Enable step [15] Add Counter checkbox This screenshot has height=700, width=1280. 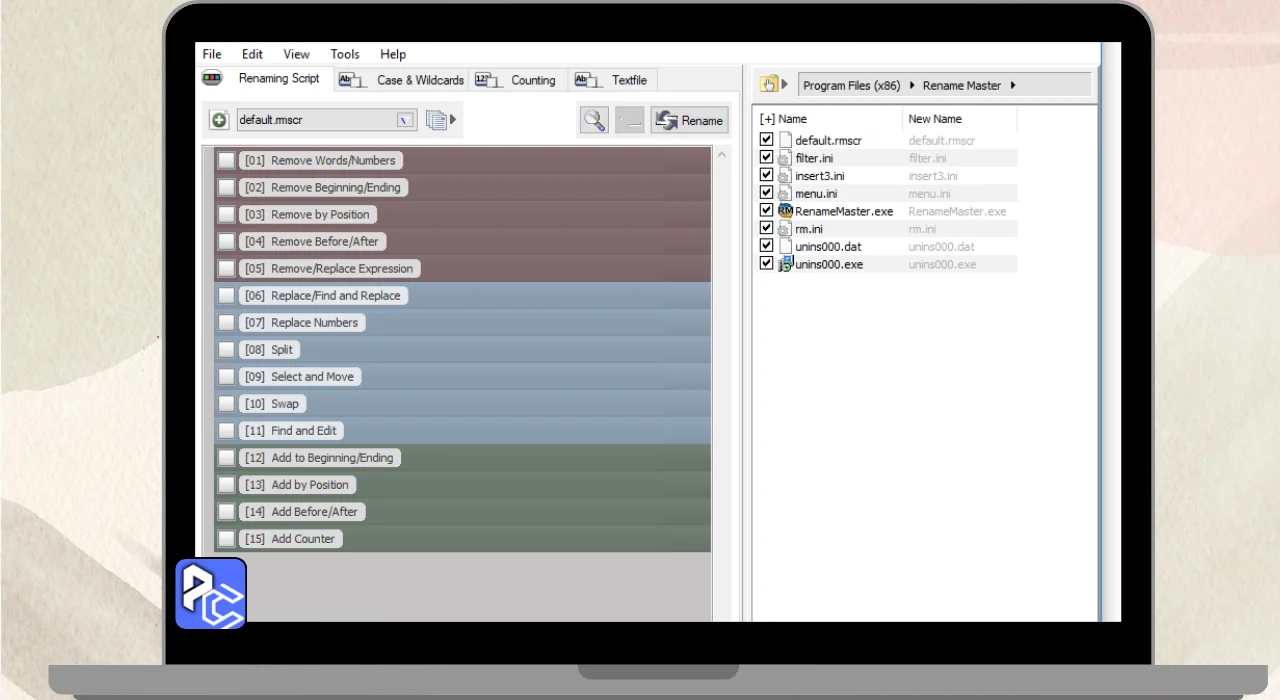pyautogui.click(x=227, y=539)
